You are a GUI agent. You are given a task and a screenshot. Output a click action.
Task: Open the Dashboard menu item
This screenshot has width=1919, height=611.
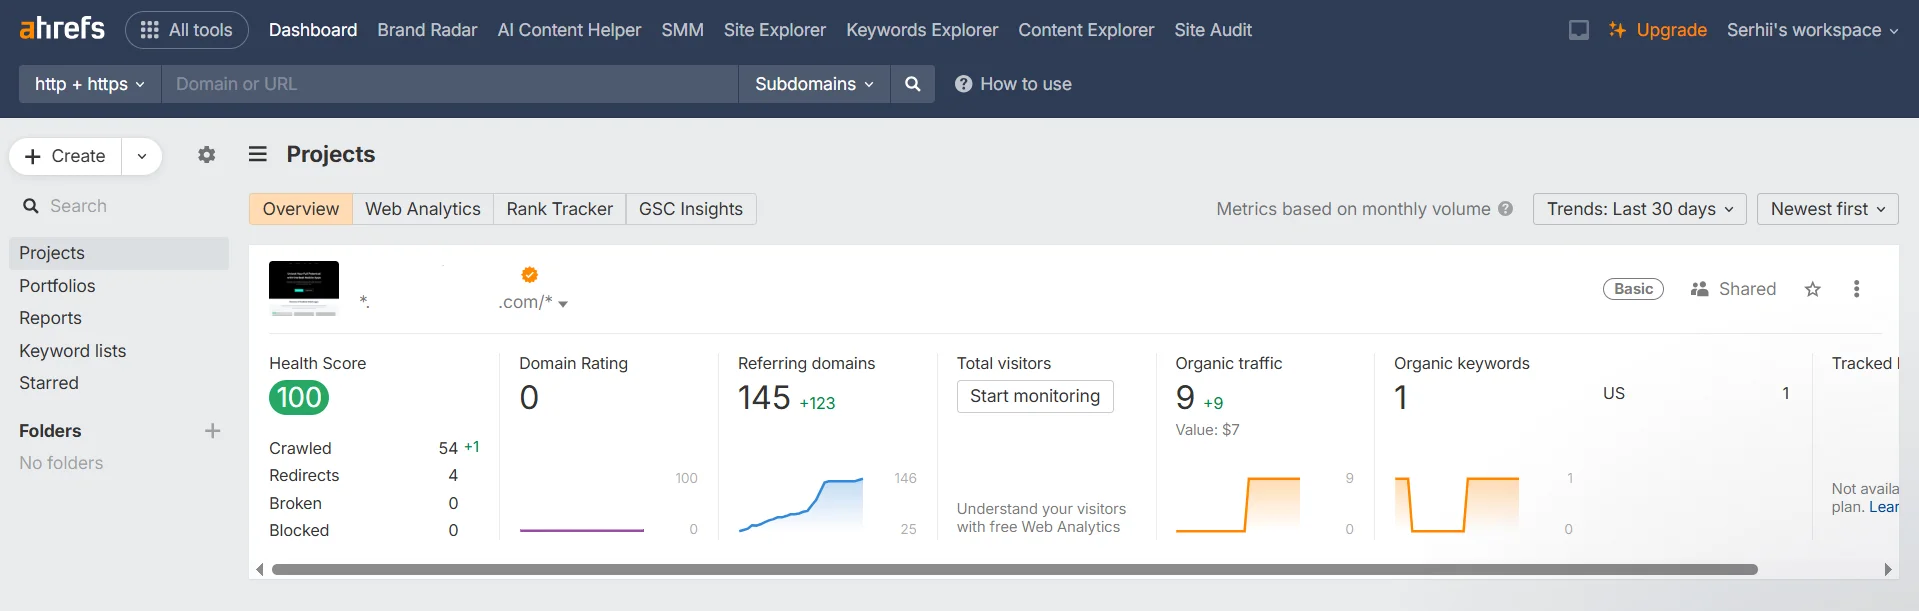(x=313, y=30)
